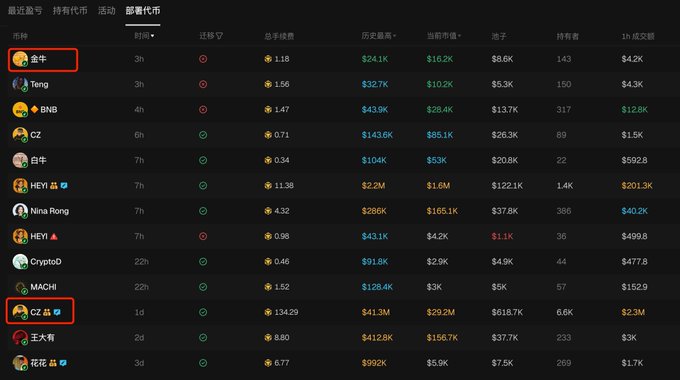Click the 币种 column header
This screenshot has height=380, width=680.
pos(20,36)
